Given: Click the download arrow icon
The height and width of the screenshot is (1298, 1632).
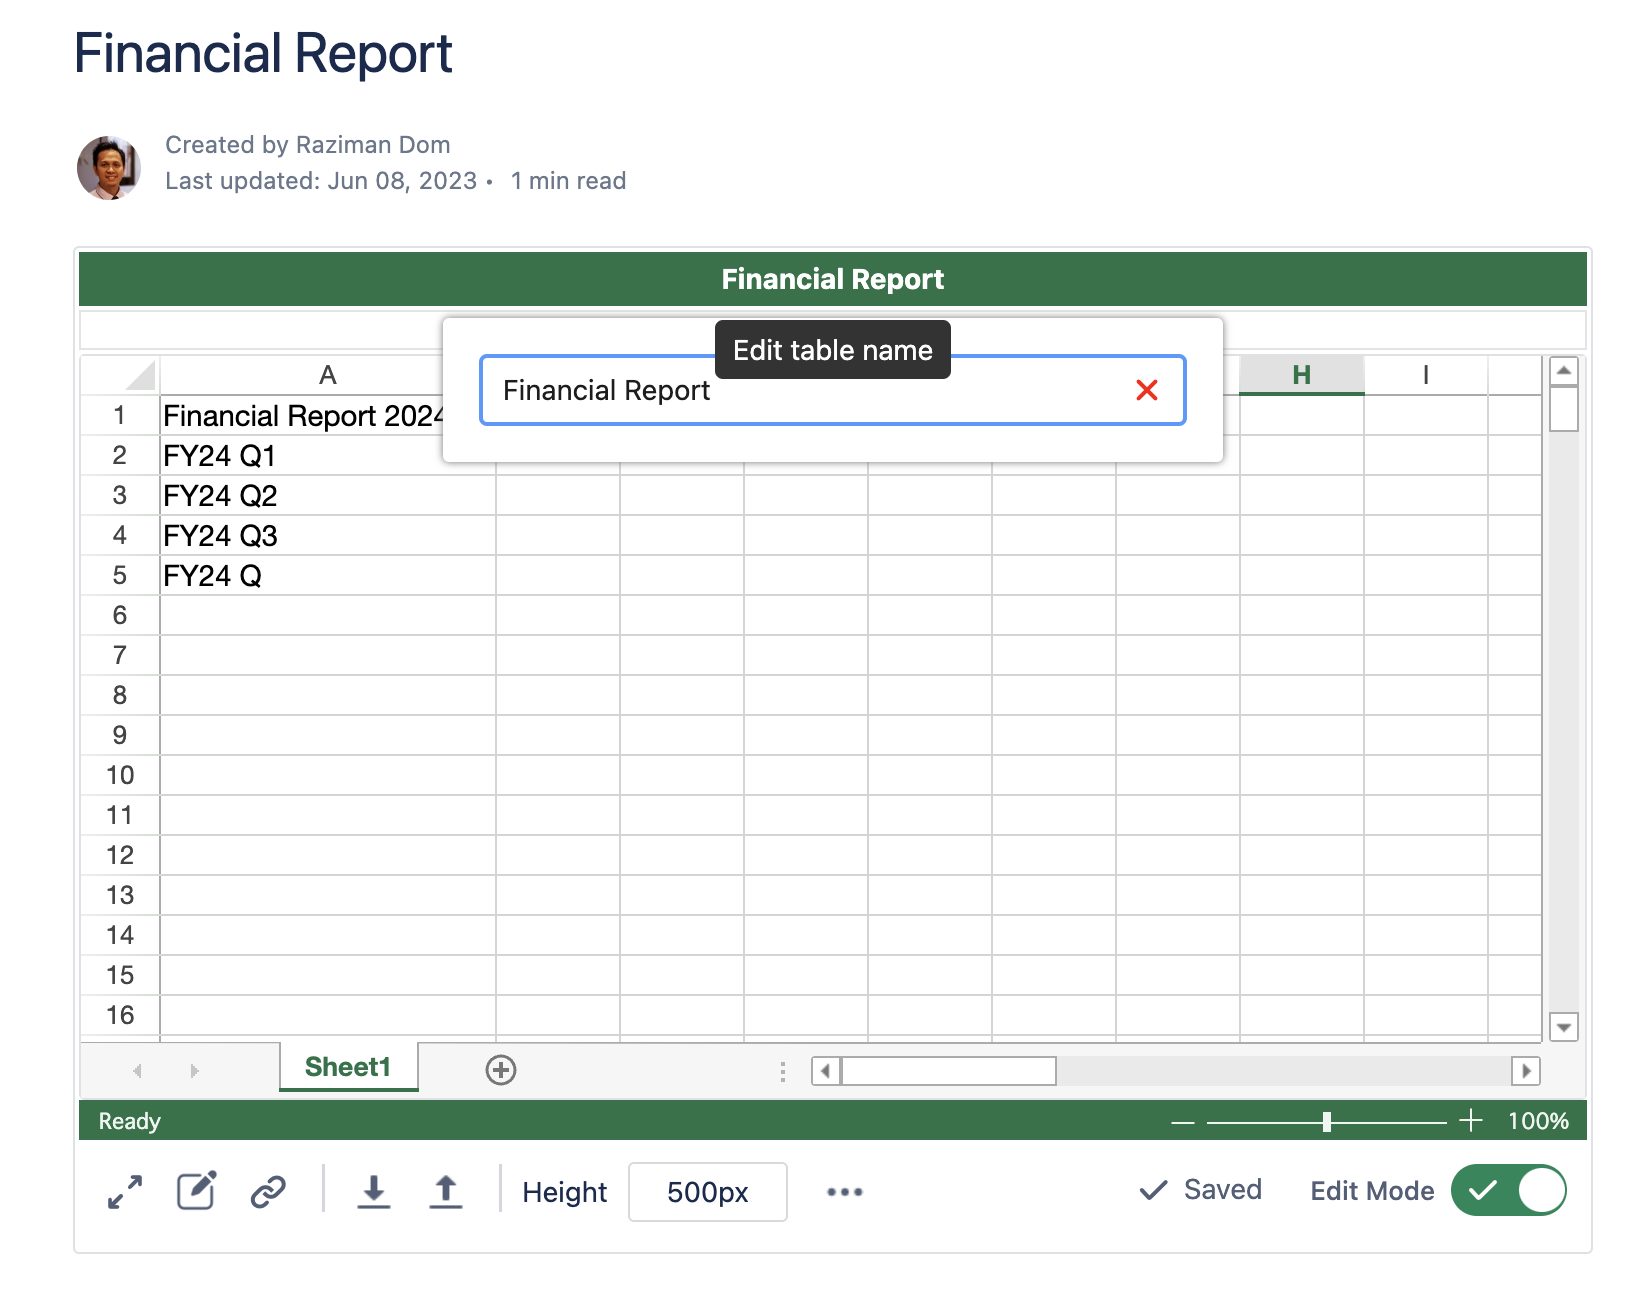Looking at the screenshot, I should click(373, 1191).
